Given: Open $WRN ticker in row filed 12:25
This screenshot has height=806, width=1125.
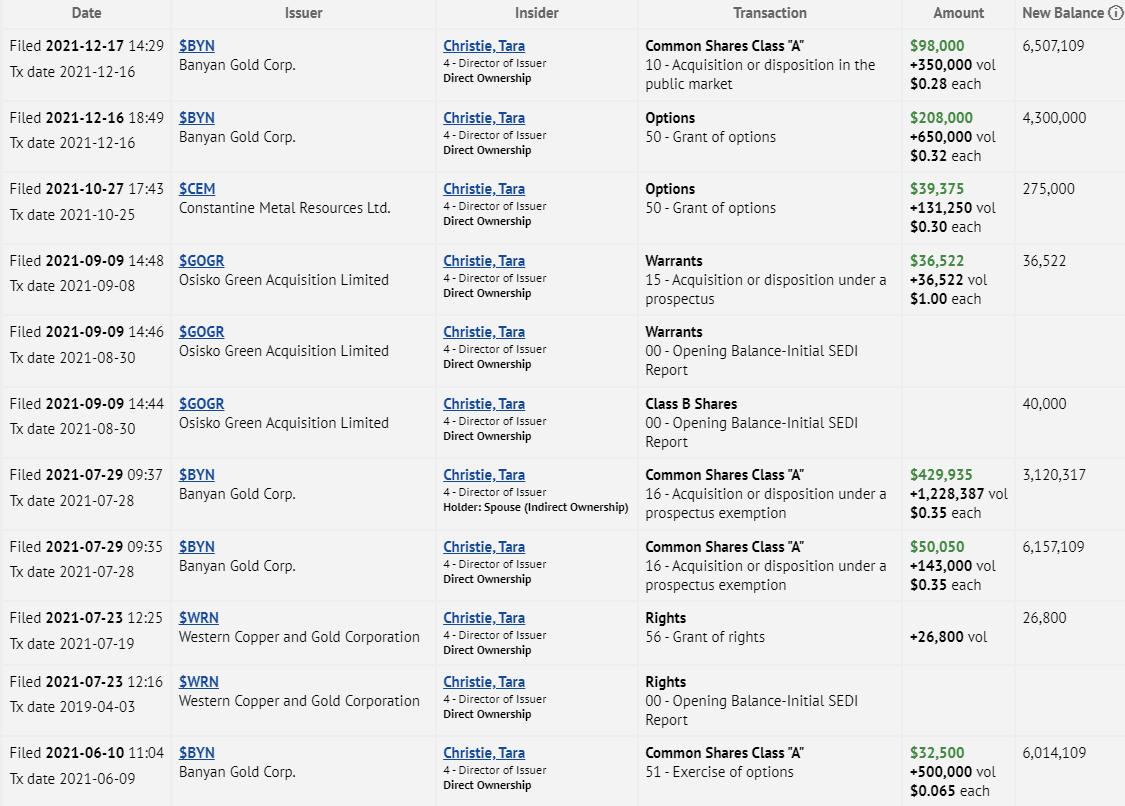Looking at the screenshot, I should pyautogui.click(x=199, y=617).
